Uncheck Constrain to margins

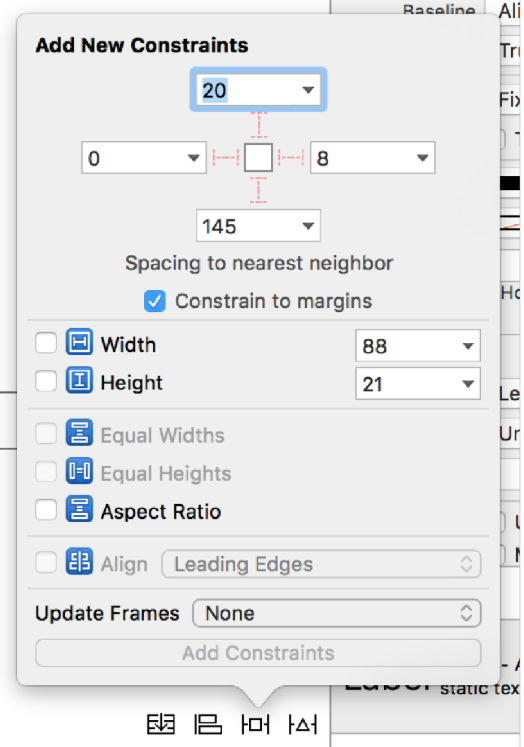click(x=155, y=301)
